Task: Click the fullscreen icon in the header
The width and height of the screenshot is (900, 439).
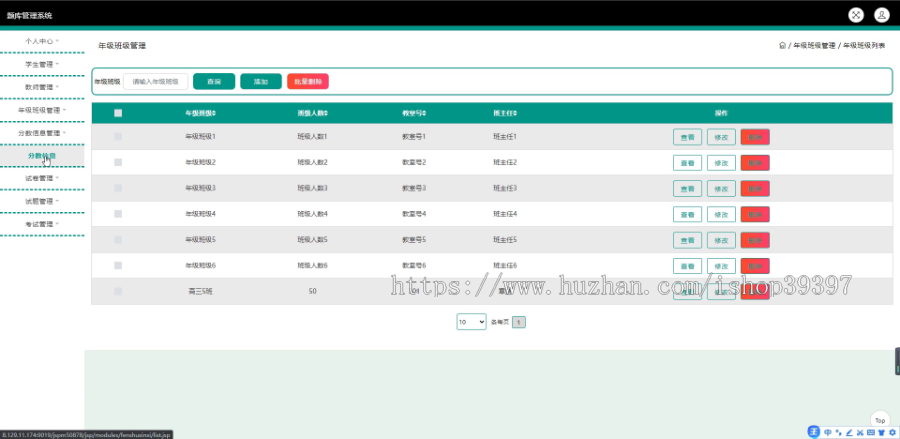Action: click(856, 15)
